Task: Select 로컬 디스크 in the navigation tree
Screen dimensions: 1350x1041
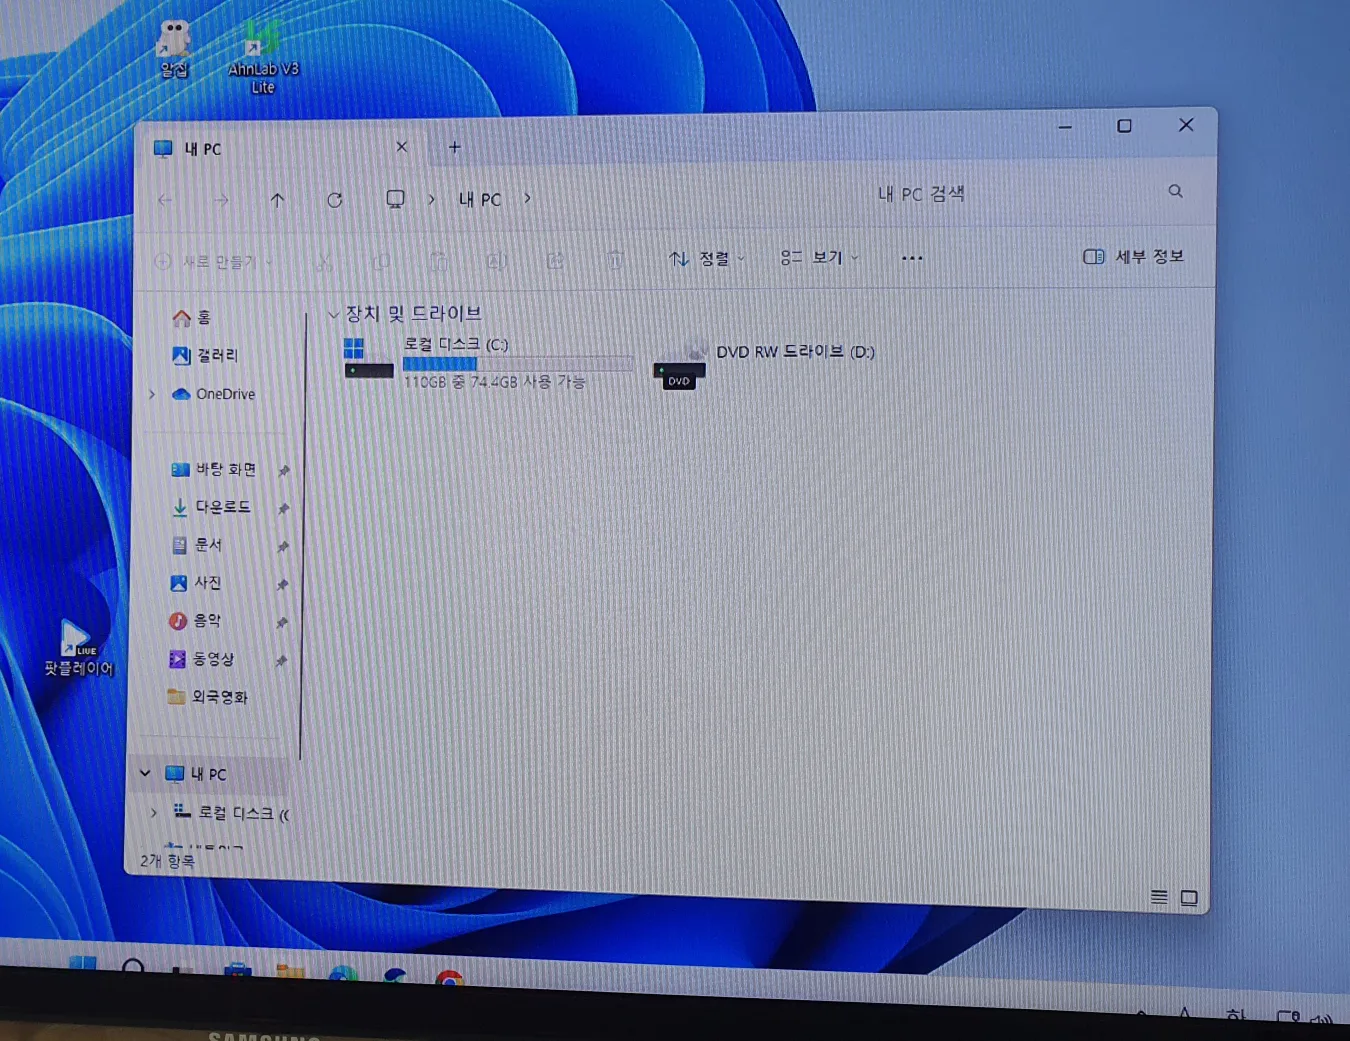Action: [231, 813]
